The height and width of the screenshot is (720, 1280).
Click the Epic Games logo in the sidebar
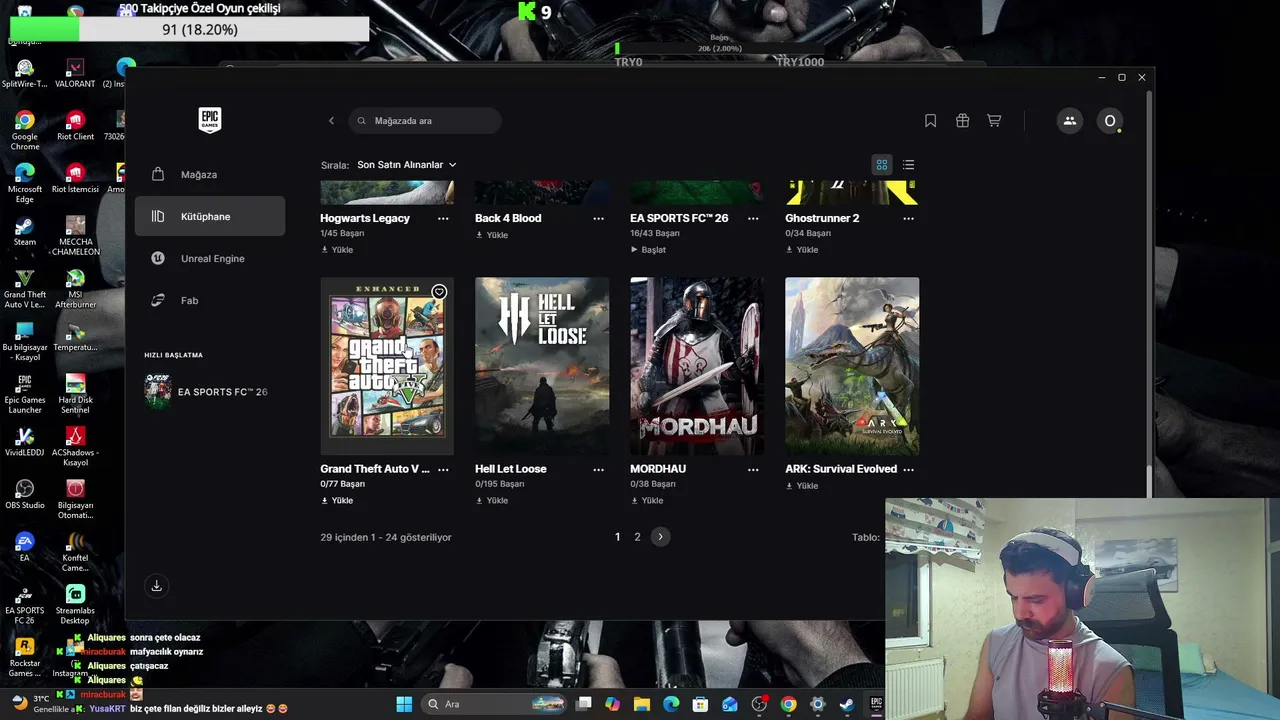point(210,120)
